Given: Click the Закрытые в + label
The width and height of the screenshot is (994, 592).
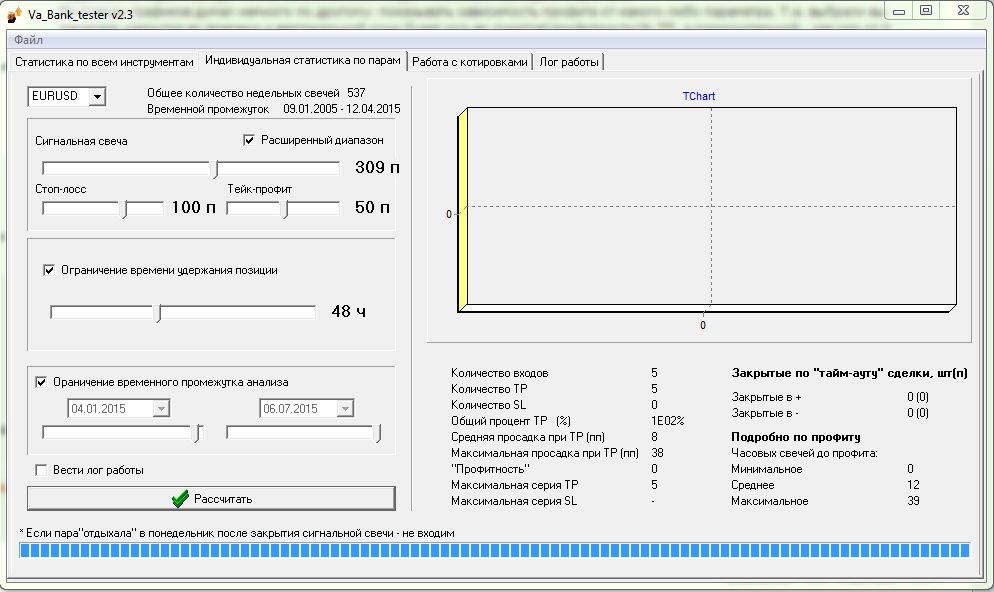Looking at the screenshot, I should coord(766,397).
